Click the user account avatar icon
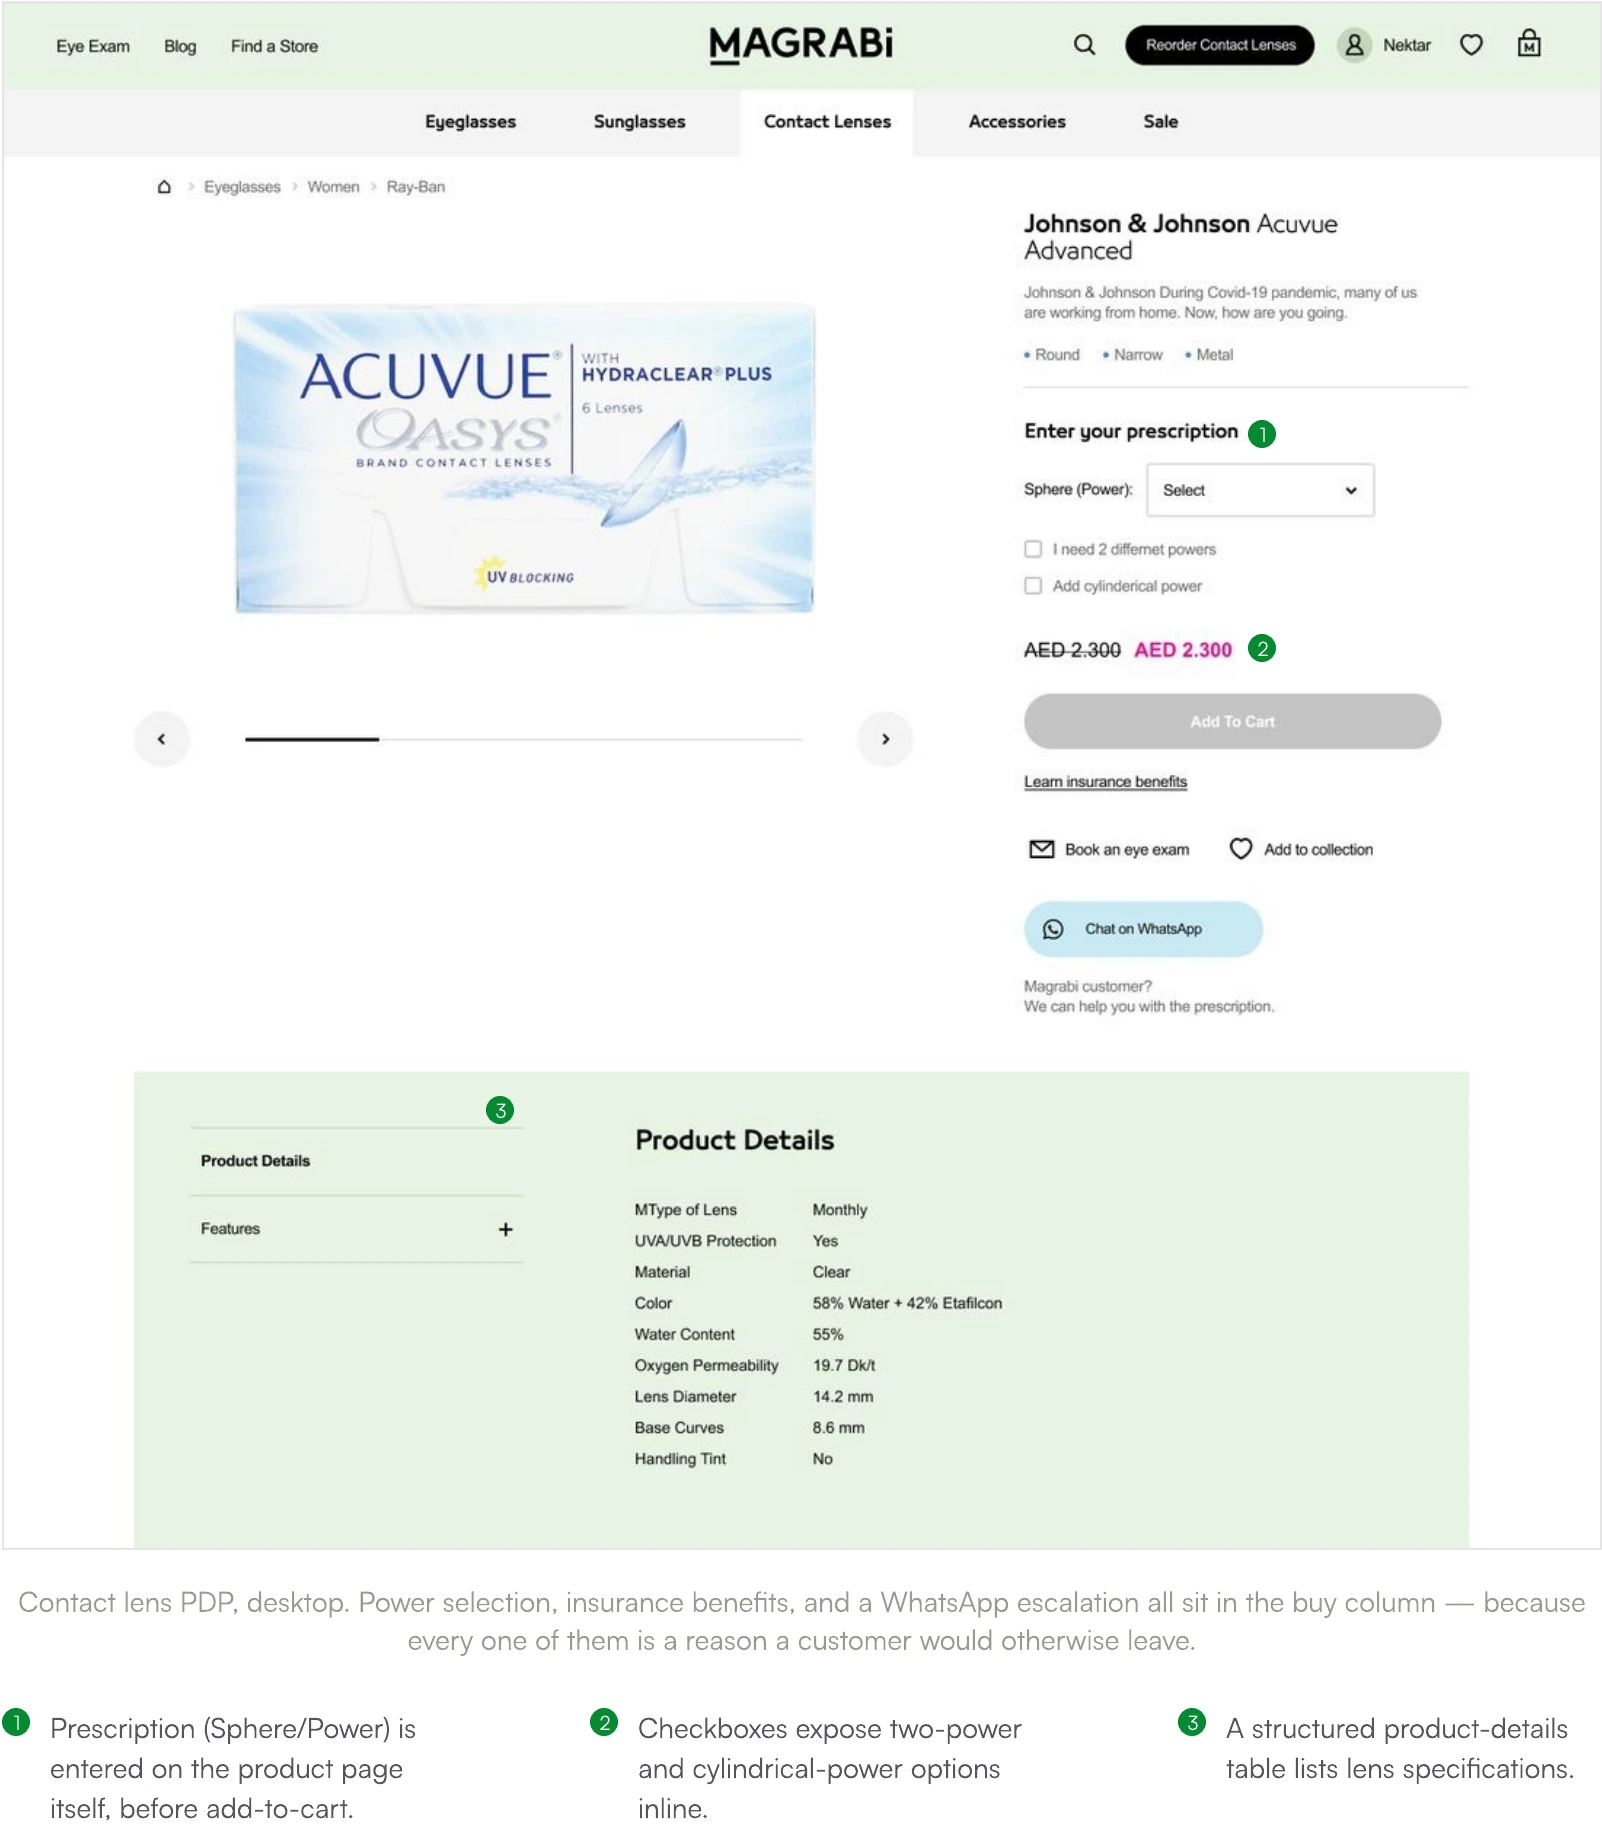The height and width of the screenshot is (1830, 1602). [1354, 45]
